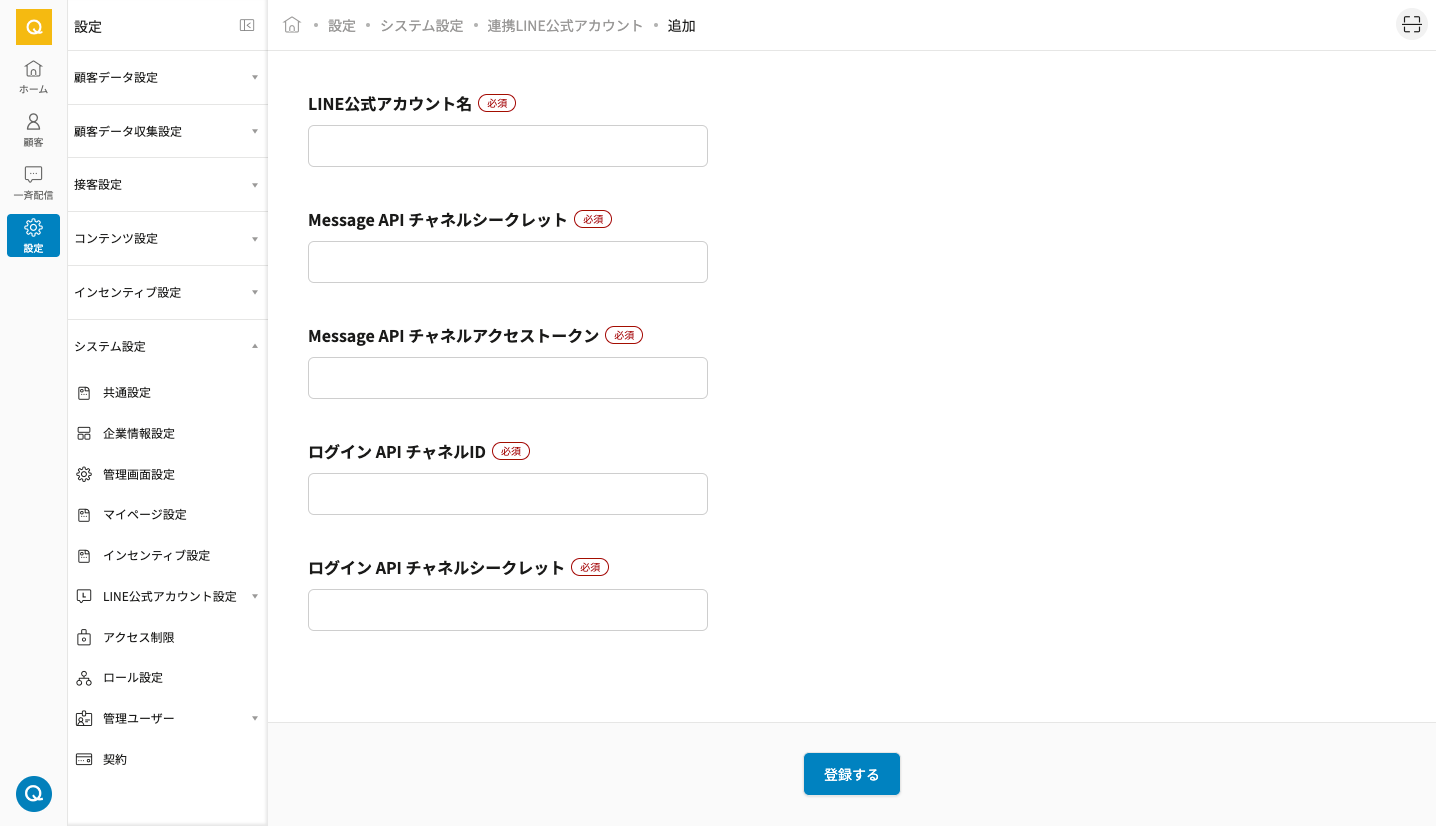Click the Home icon in left rail
1436x826 pixels.
[33, 76]
